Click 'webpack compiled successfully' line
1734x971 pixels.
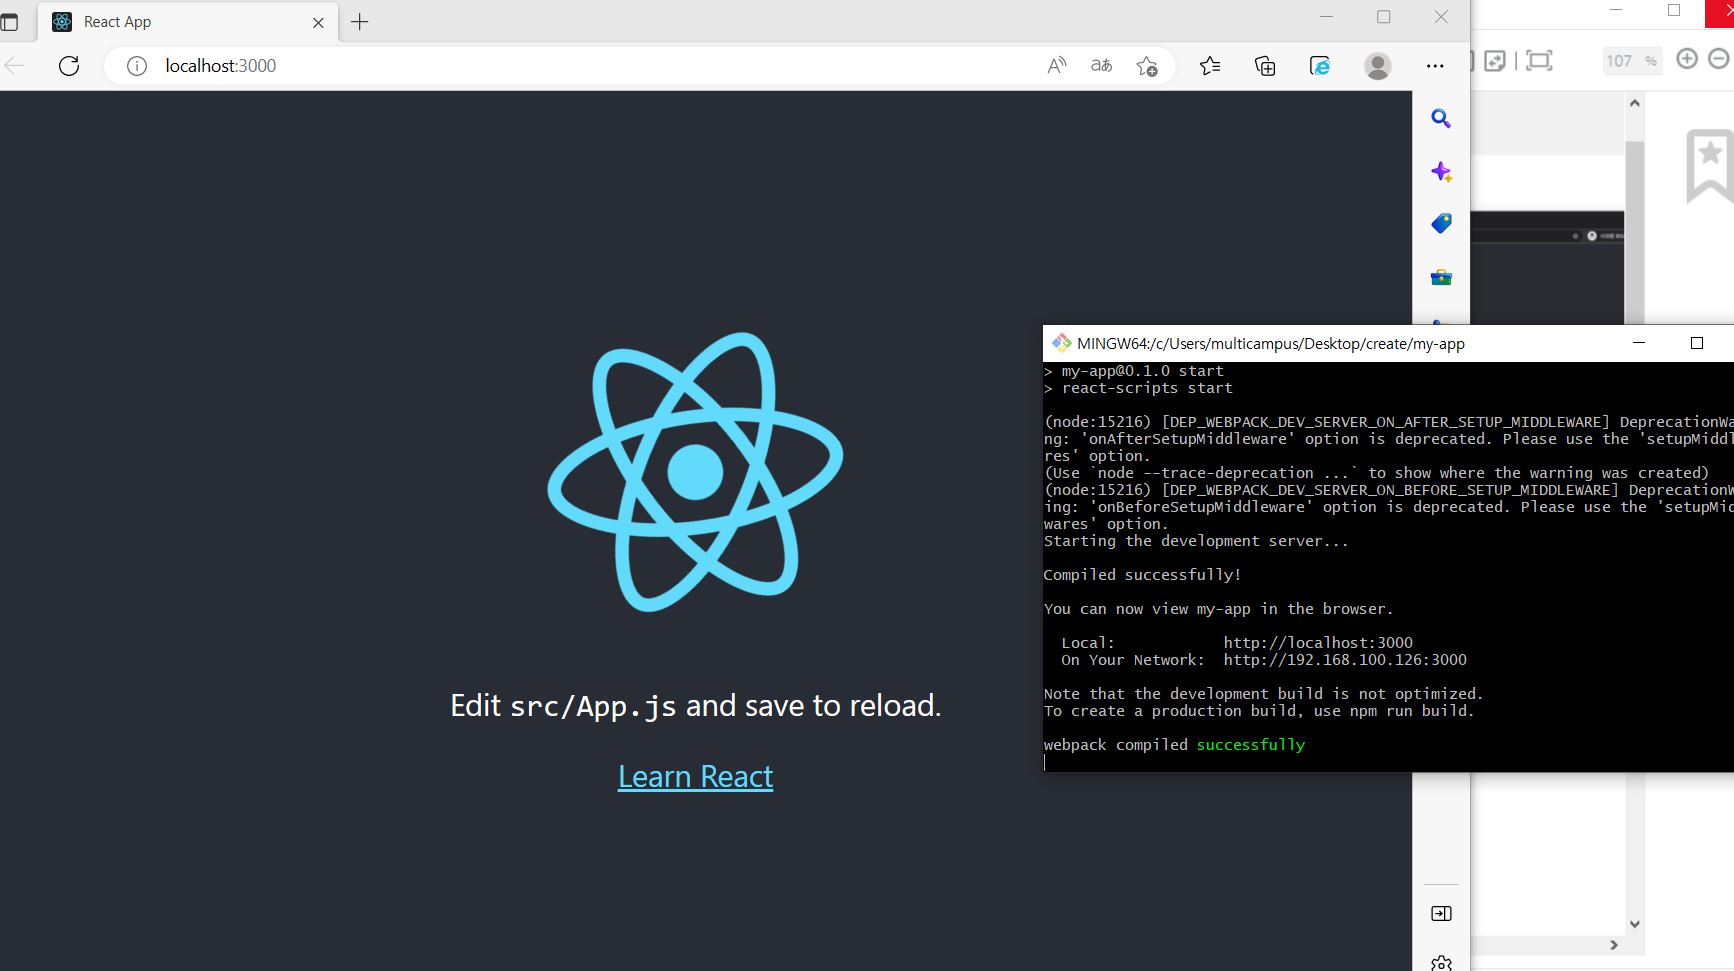click(x=1174, y=745)
